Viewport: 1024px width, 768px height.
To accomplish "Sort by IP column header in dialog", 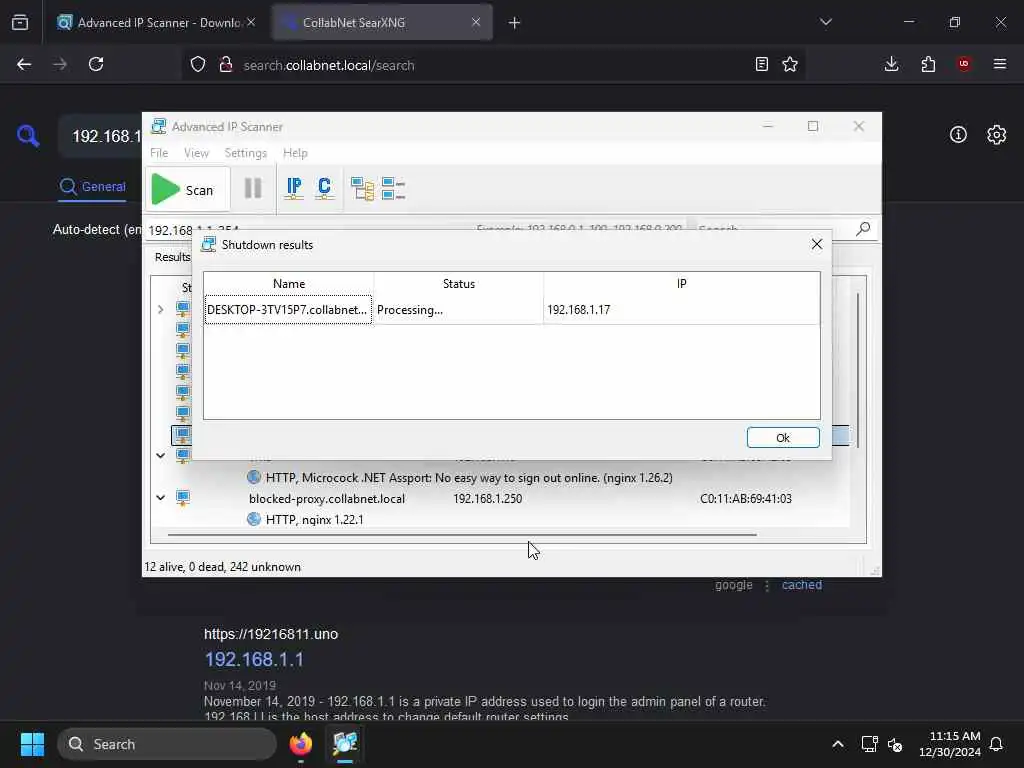I will pos(681,283).
